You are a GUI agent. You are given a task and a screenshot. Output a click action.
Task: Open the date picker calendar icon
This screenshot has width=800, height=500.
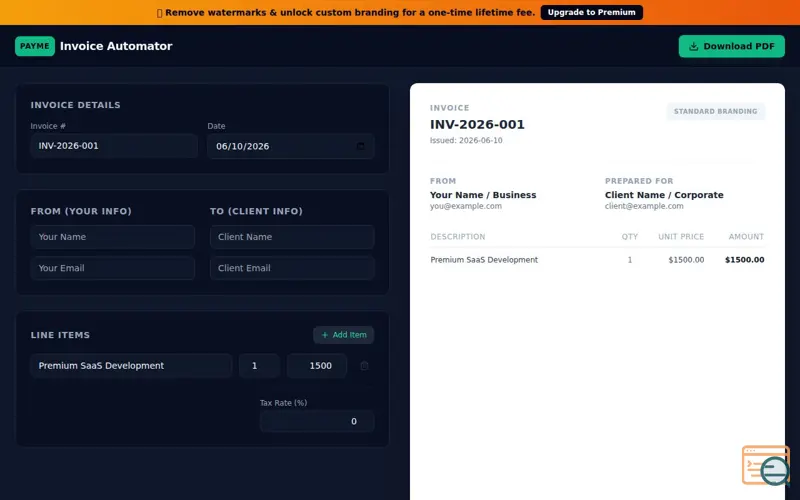[361, 146]
